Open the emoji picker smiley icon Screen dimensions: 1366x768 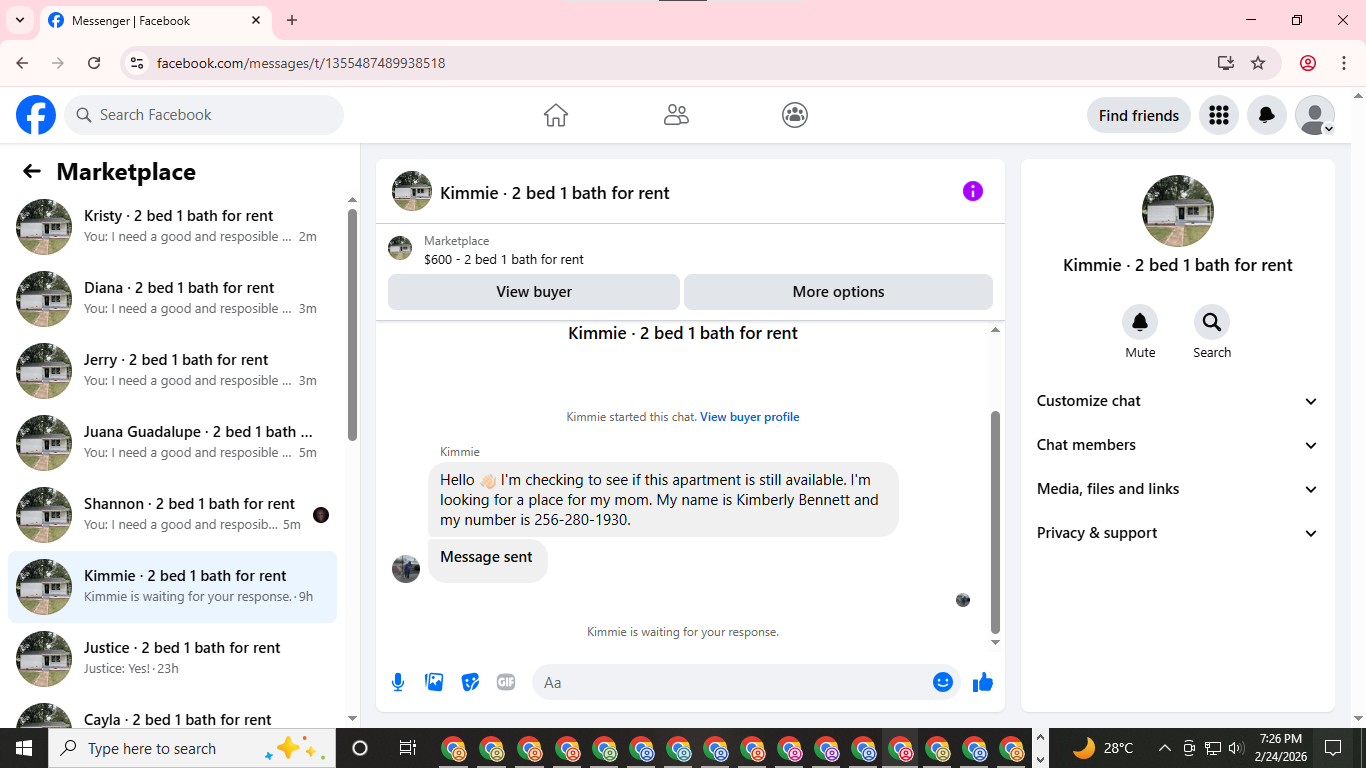click(943, 682)
